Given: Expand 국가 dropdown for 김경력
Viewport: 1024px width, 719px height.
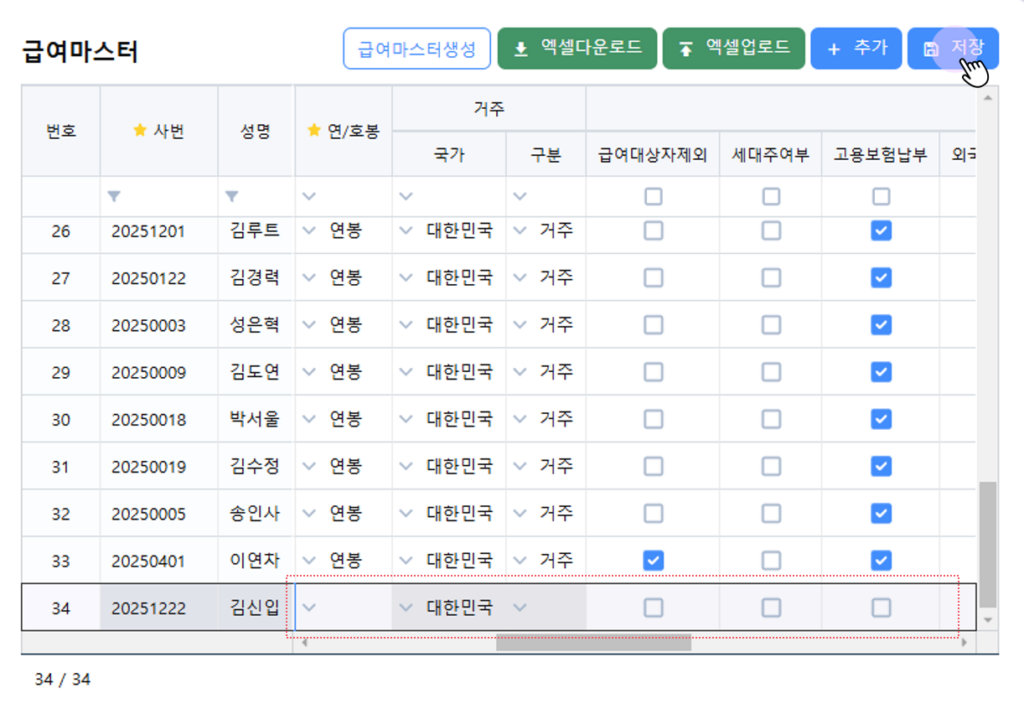Looking at the screenshot, I should tap(405, 278).
